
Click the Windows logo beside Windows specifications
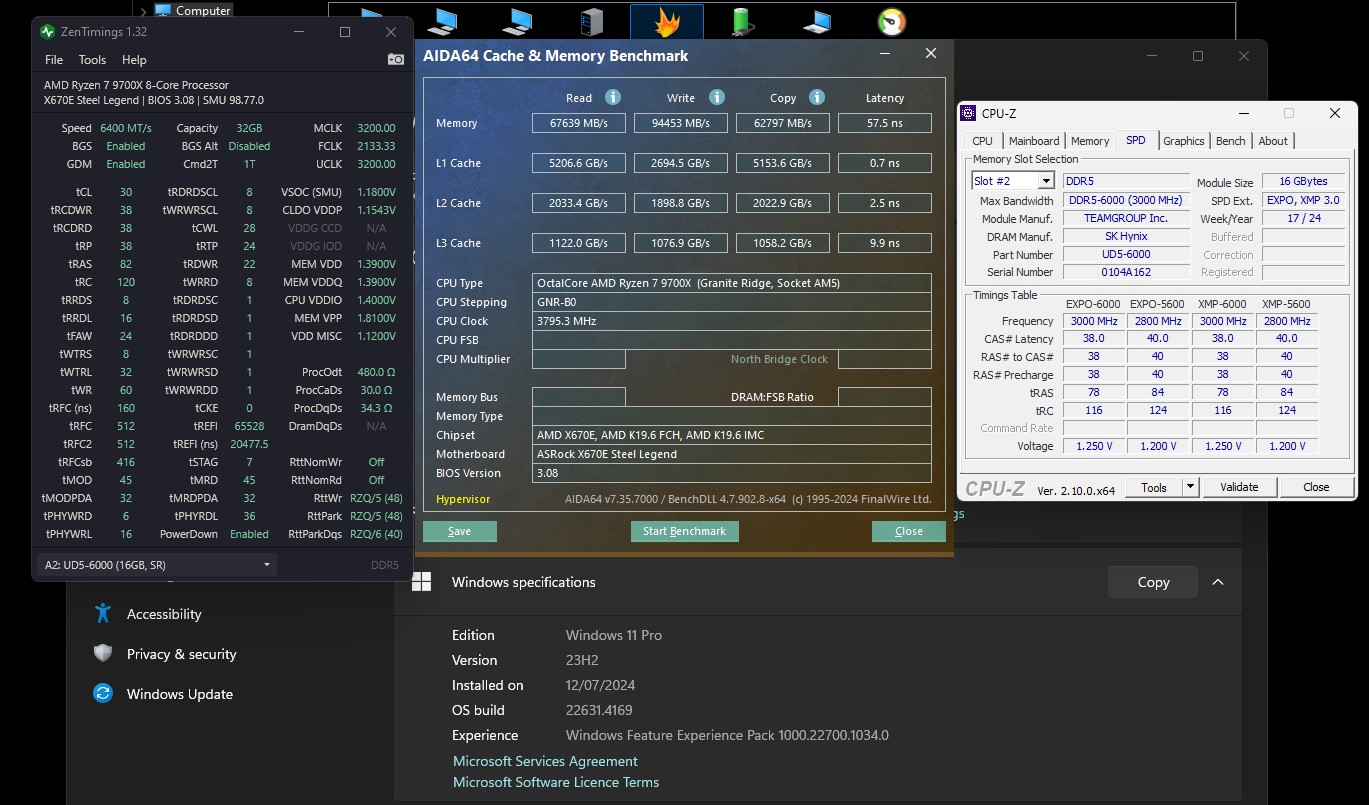[422, 582]
